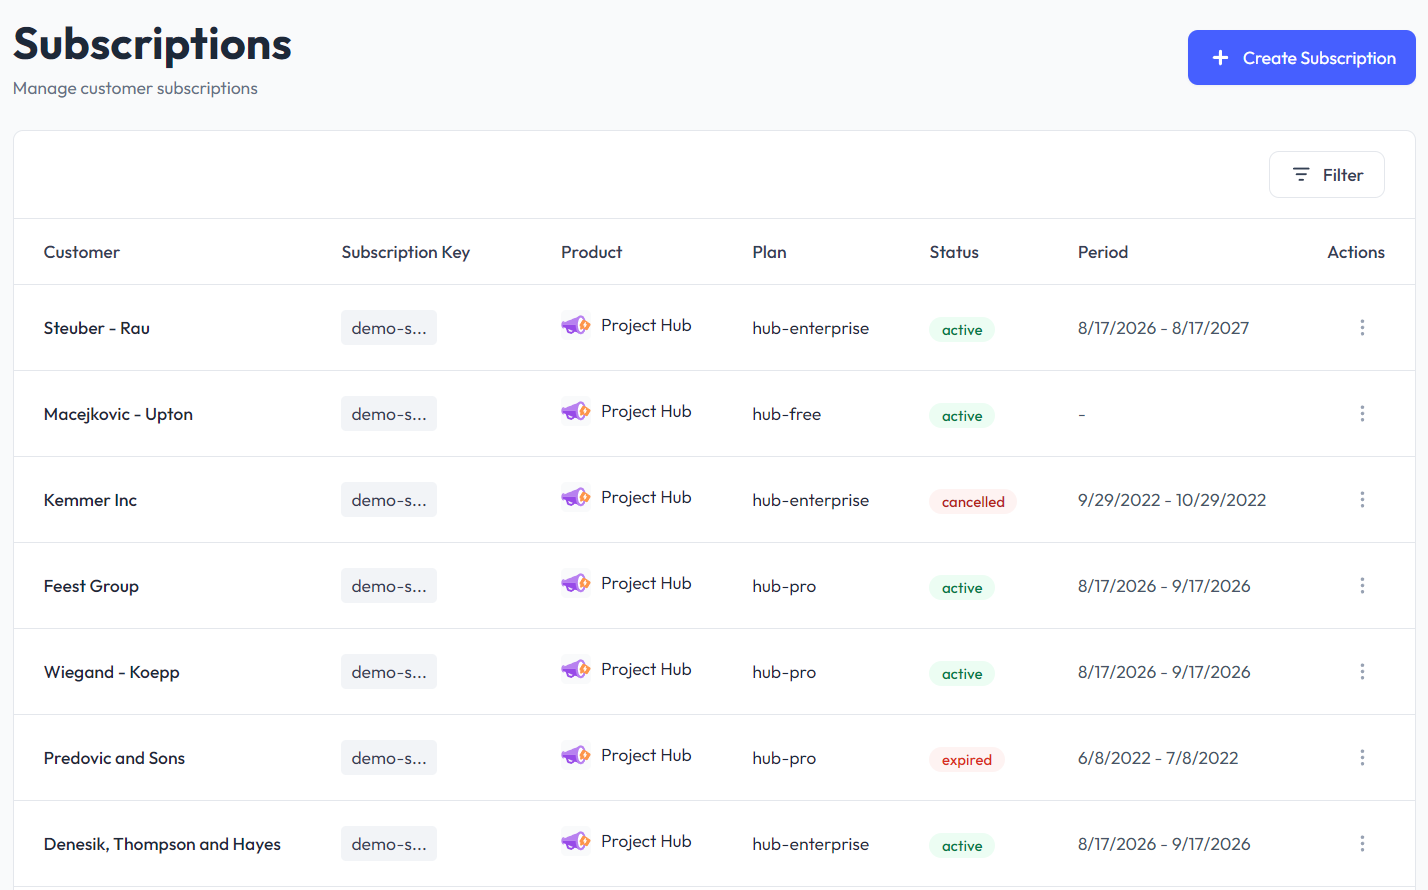The width and height of the screenshot is (1428, 890).
Task: Select customer Wiegand - Koepp
Action: point(112,672)
